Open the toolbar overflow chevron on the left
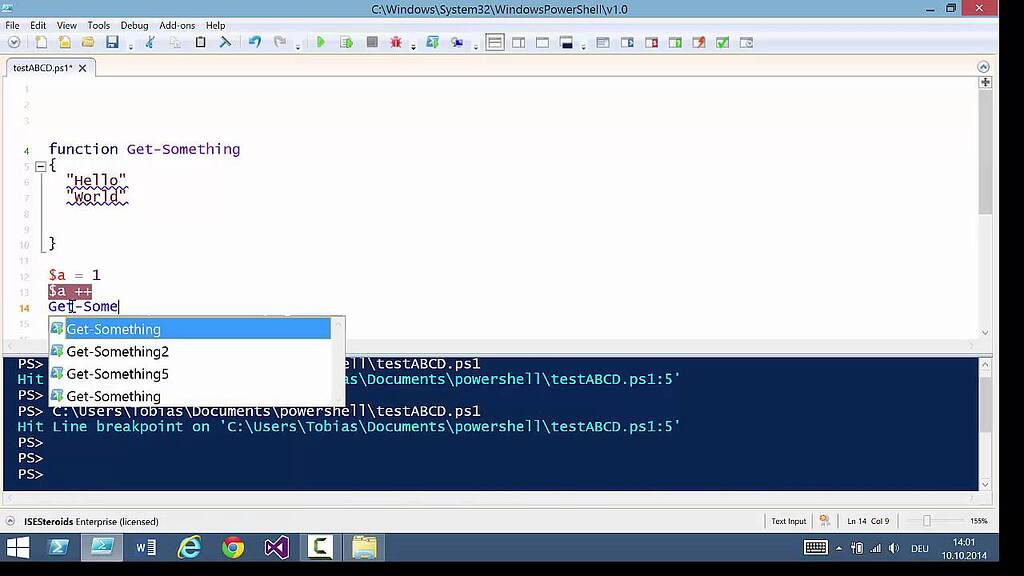Viewport: 1024px width, 576px height. (14, 42)
